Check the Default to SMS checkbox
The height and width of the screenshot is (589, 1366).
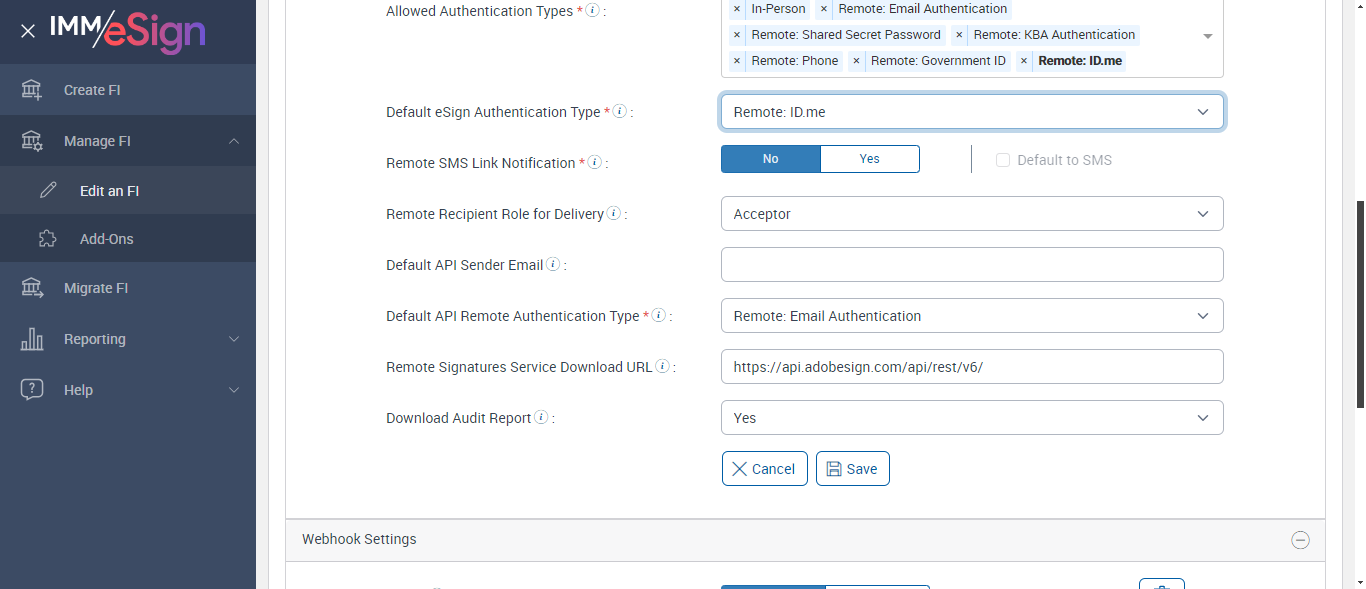point(1003,160)
